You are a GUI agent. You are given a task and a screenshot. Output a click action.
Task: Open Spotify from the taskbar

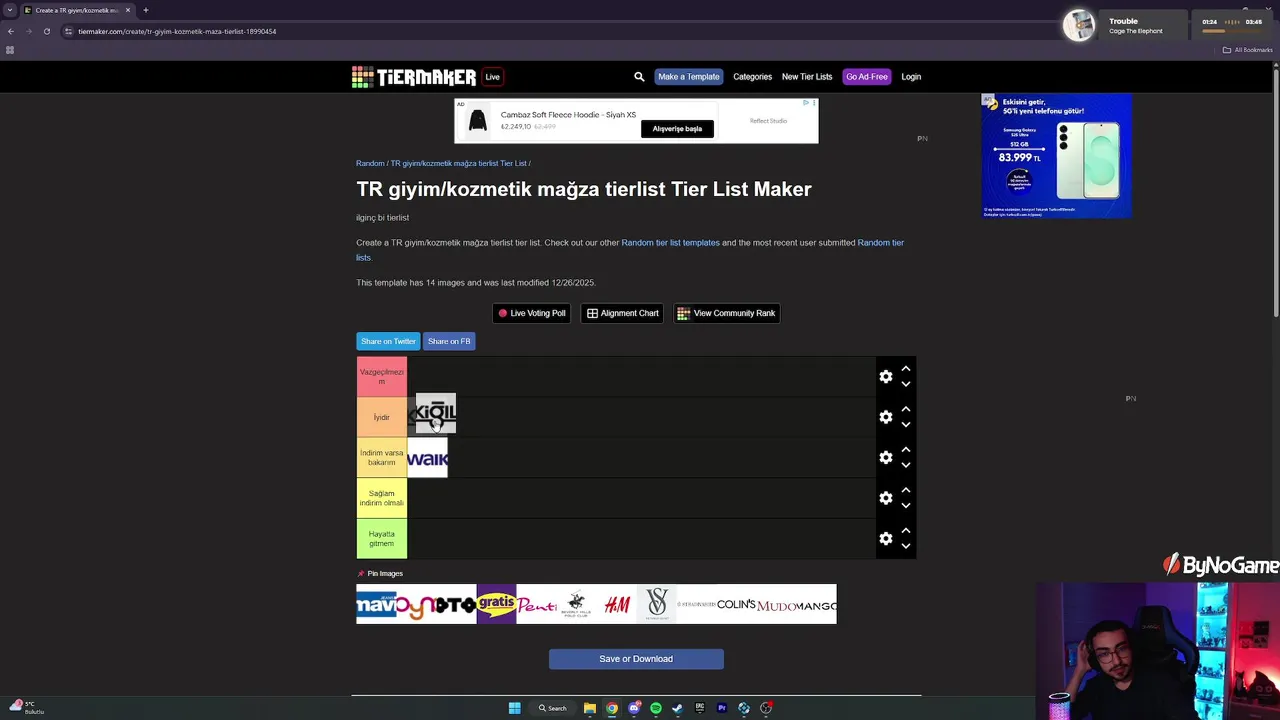coord(656,708)
